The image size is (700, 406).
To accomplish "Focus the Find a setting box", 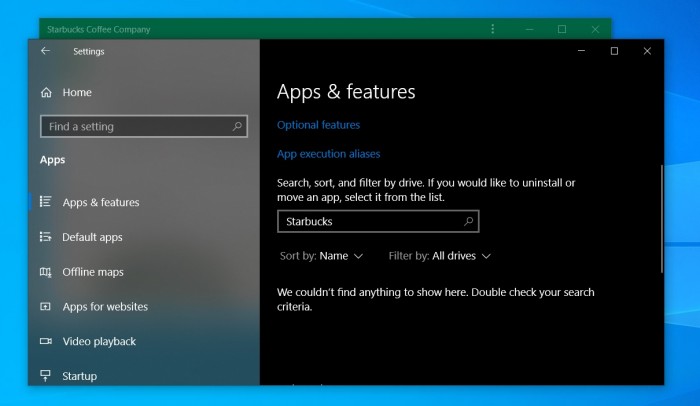I will click(144, 126).
